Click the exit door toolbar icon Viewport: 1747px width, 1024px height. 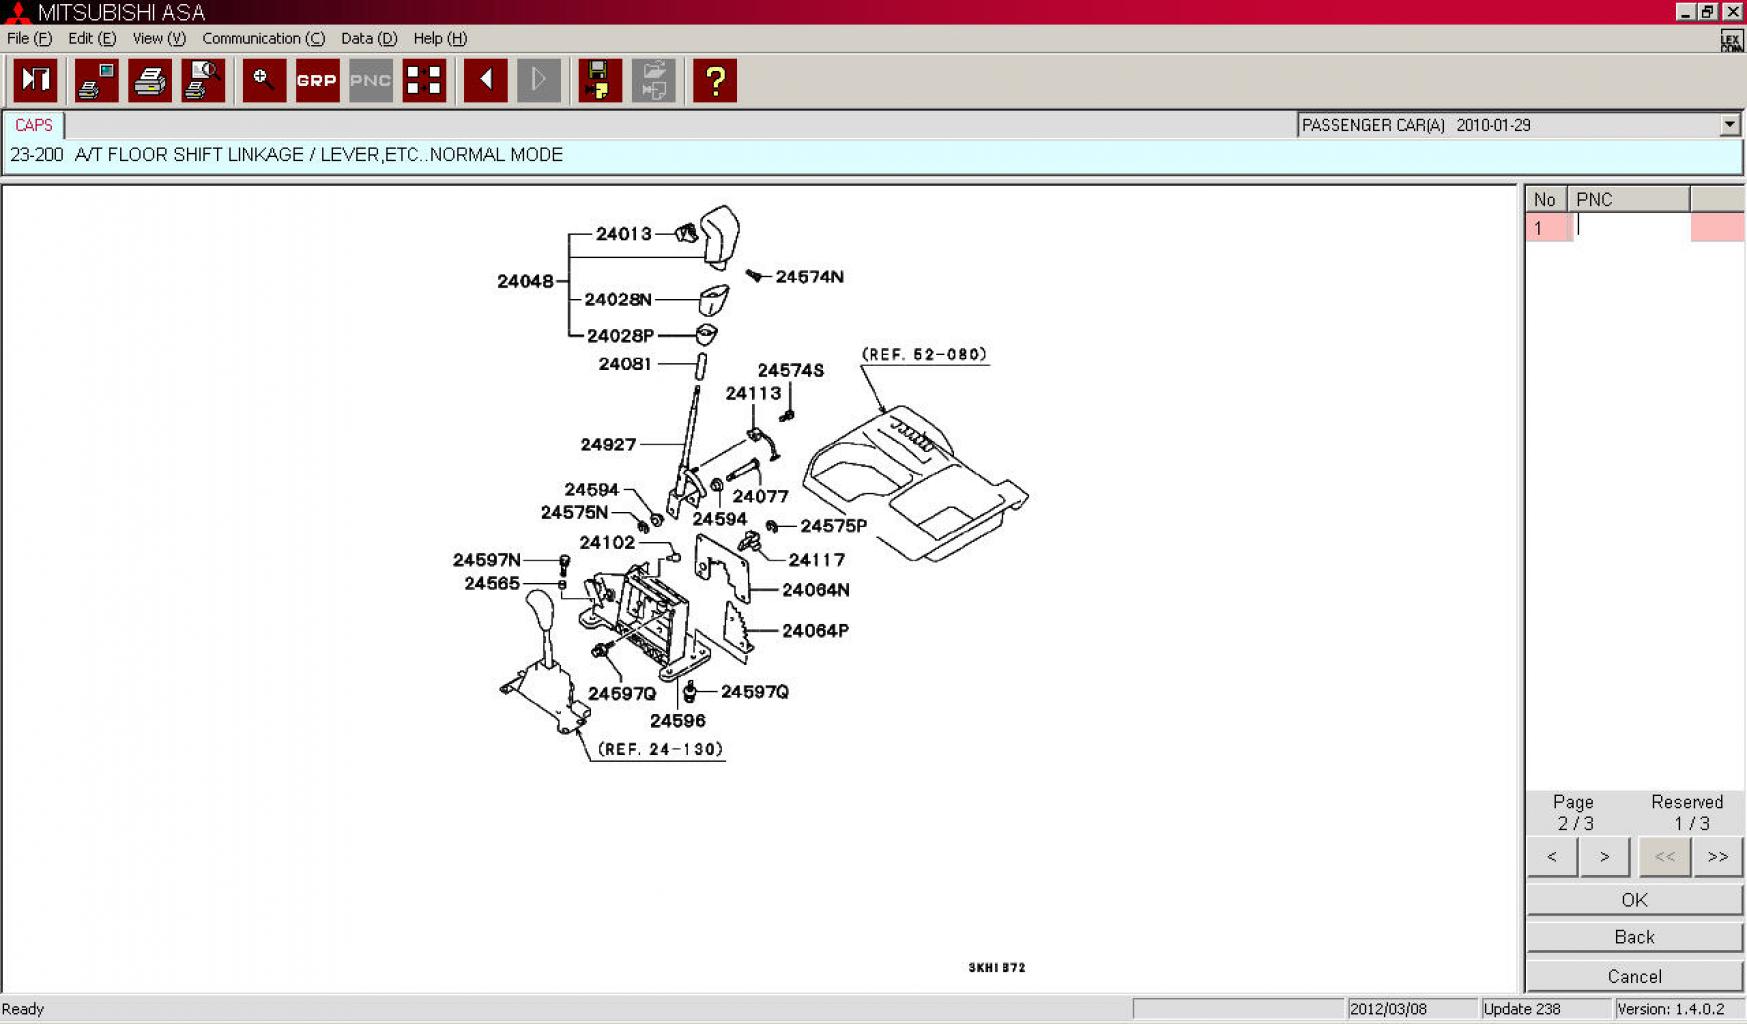(36, 80)
